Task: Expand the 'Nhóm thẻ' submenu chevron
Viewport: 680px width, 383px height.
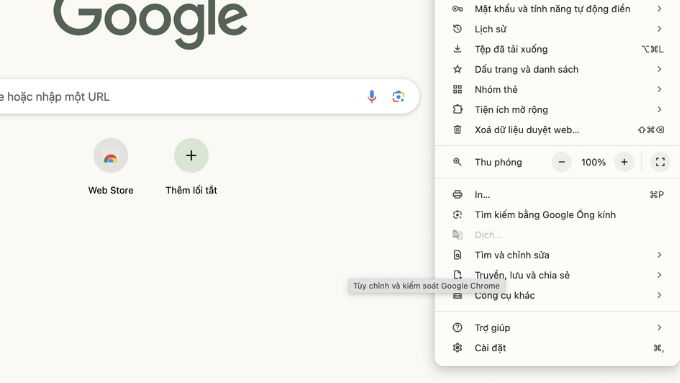Action: click(x=659, y=89)
